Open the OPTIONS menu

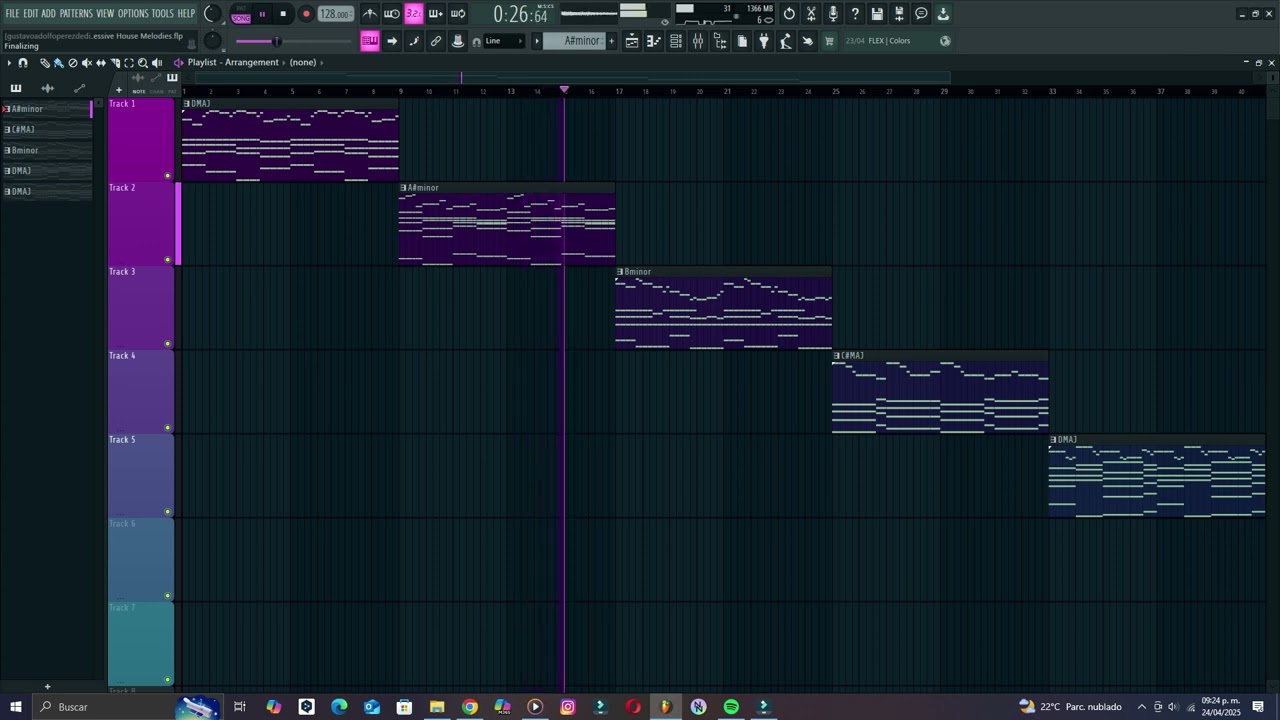pyautogui.click(x=133, y=14)
